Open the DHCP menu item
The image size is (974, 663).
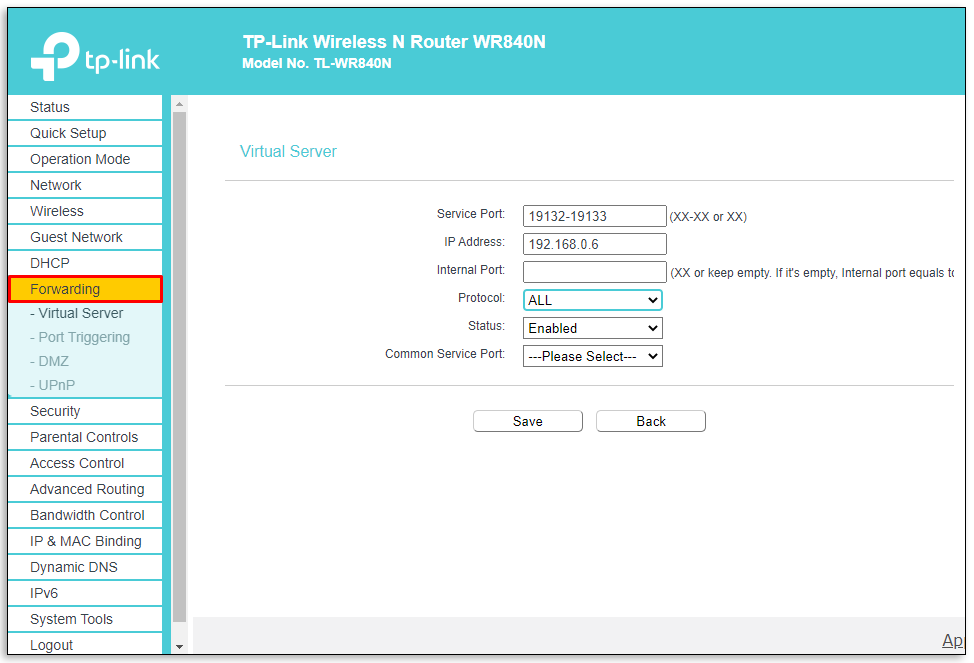(x=85, y=263)
